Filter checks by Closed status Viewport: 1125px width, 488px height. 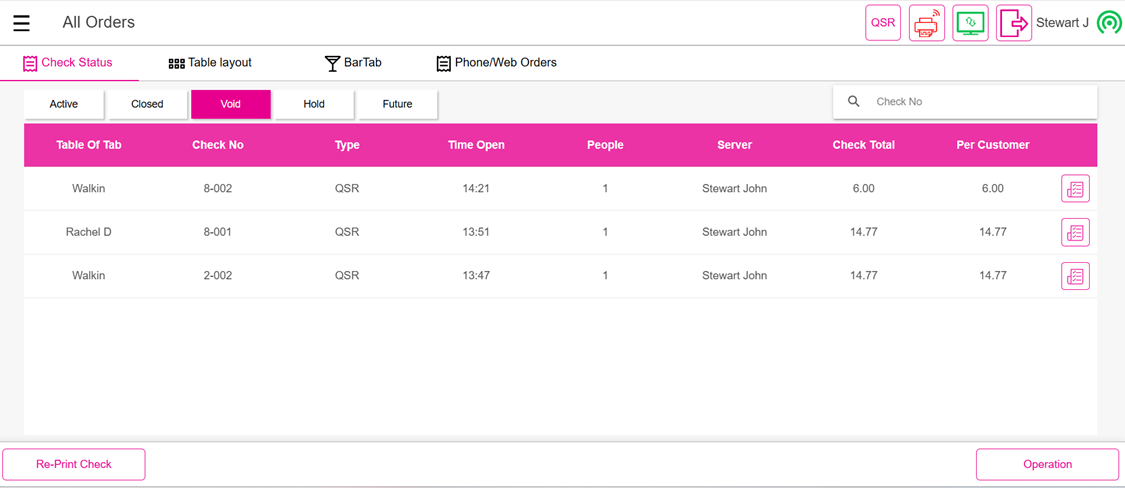point(147,104)
